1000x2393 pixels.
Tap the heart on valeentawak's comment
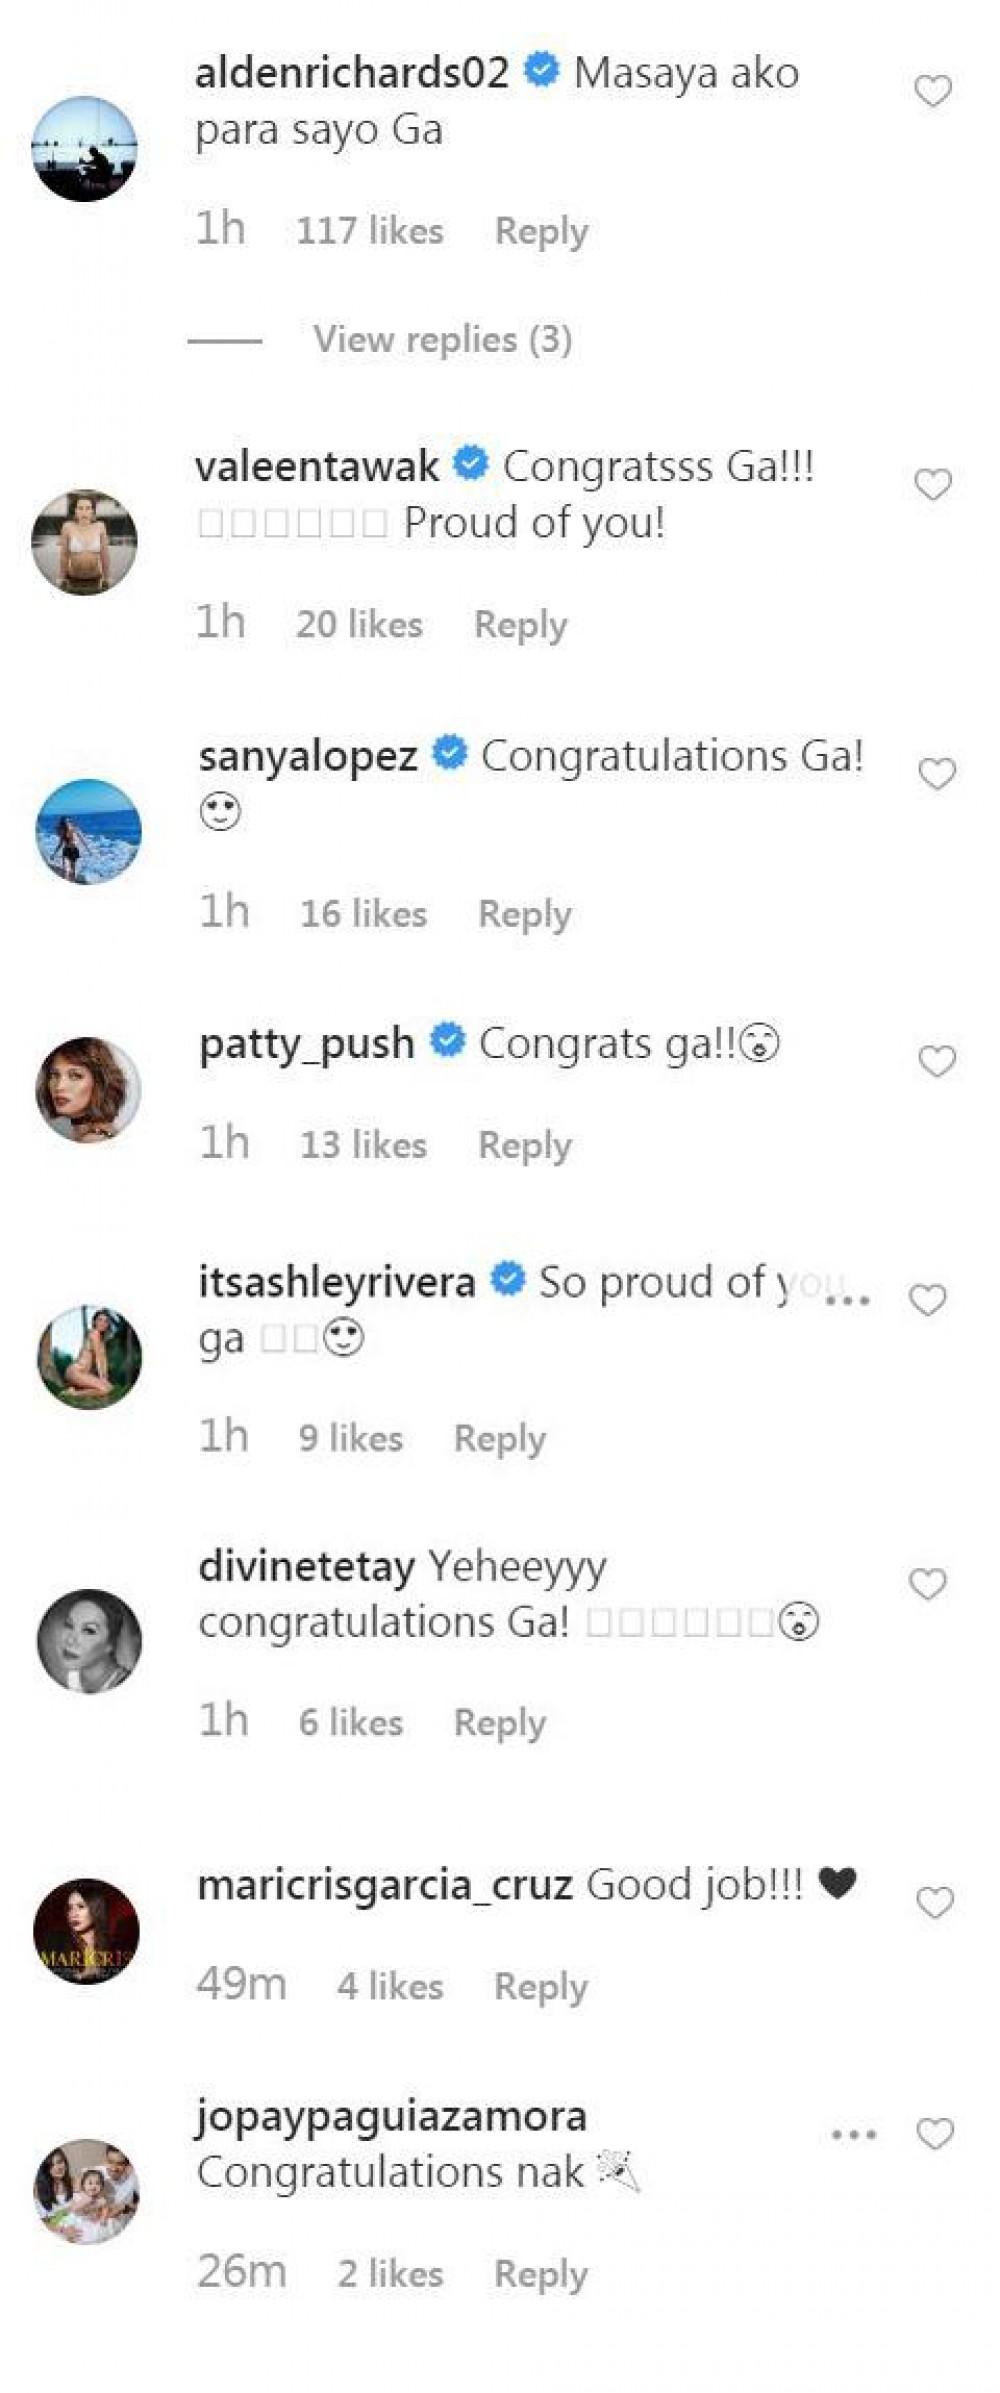click(x=932, y=485)
